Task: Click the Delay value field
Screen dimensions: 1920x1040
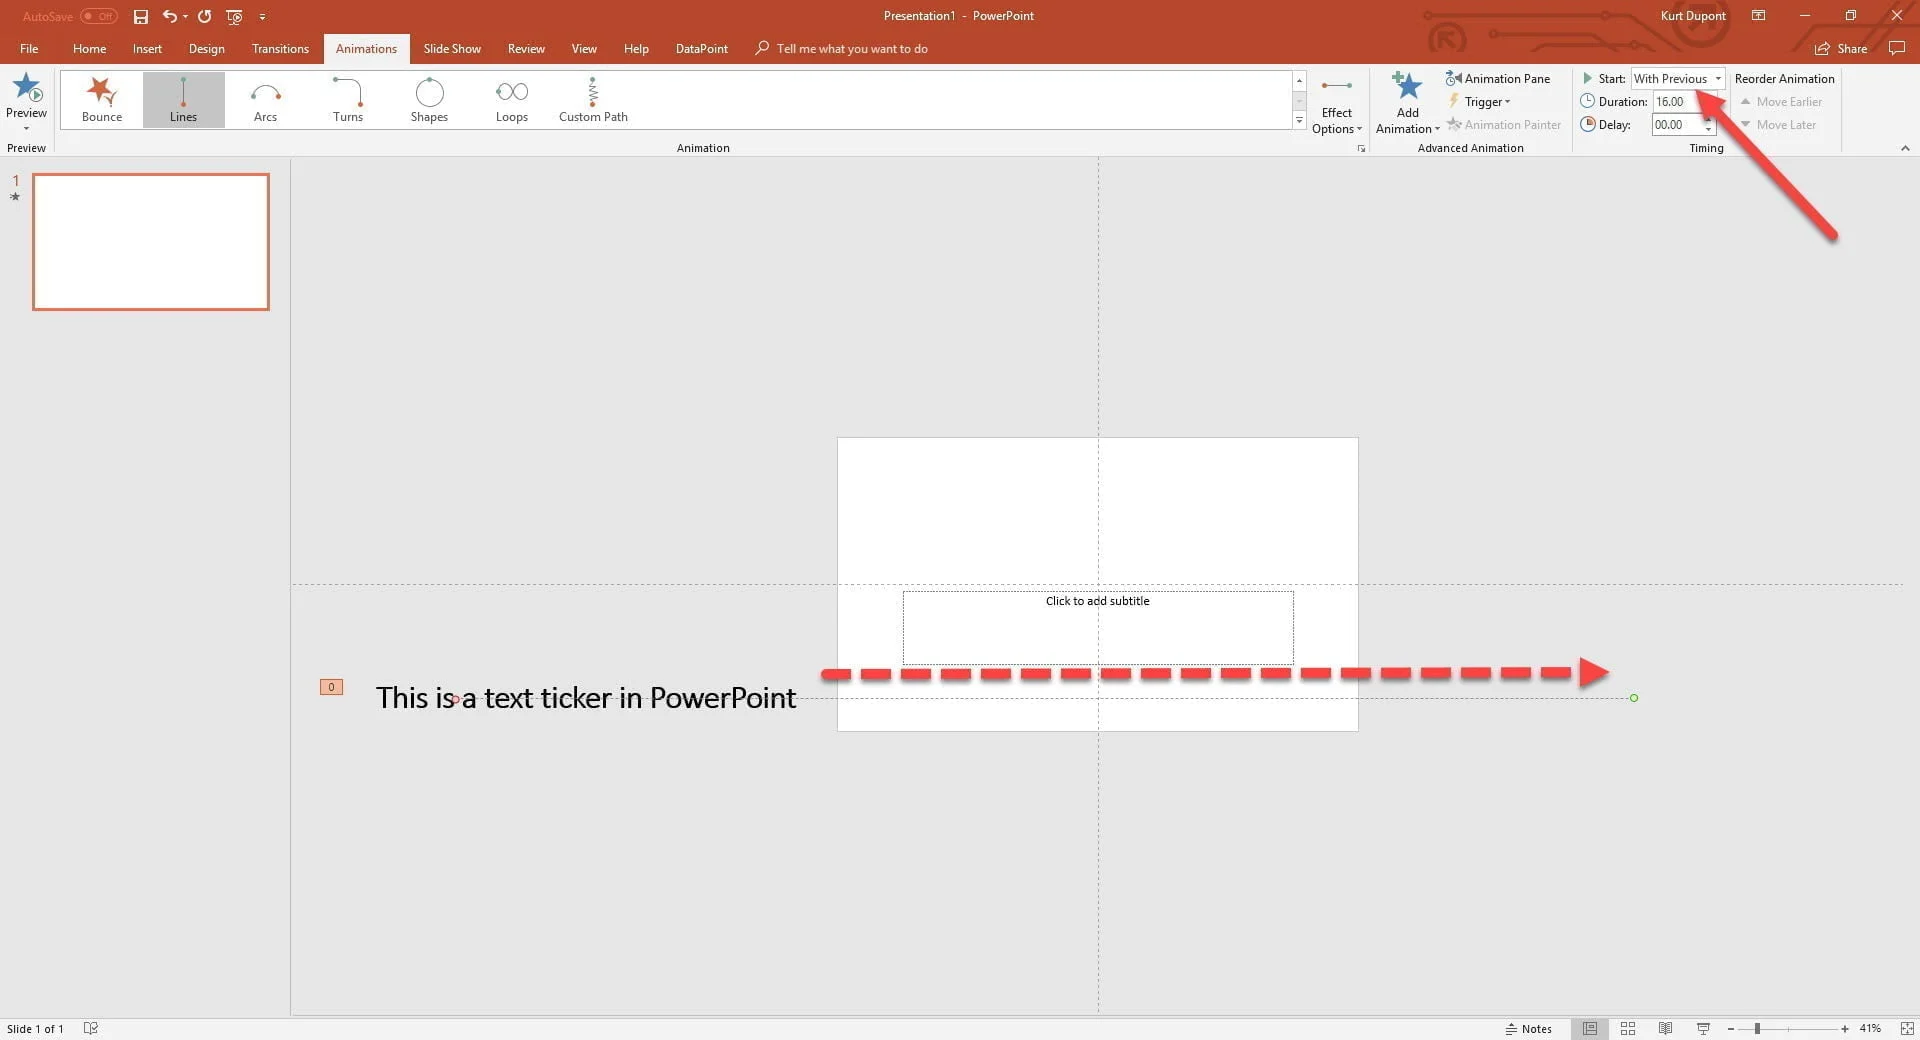Action: (x=1677, y=124)
